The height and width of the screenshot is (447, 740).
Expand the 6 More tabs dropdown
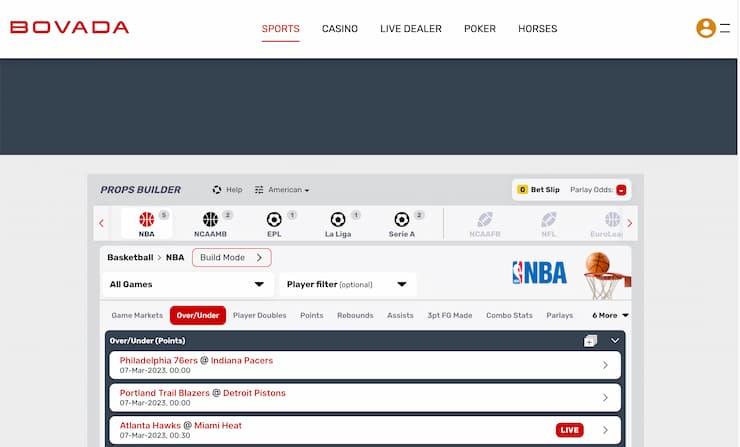coord(610,315)
